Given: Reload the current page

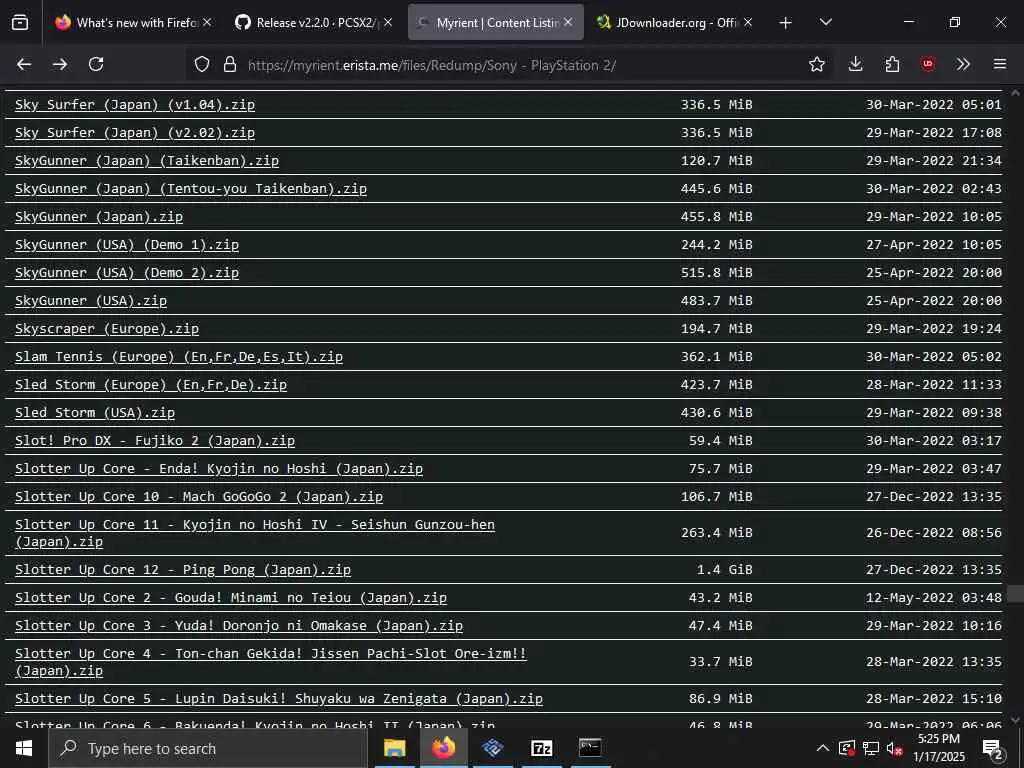Looking at the screenshot, I should click(96, 64).
